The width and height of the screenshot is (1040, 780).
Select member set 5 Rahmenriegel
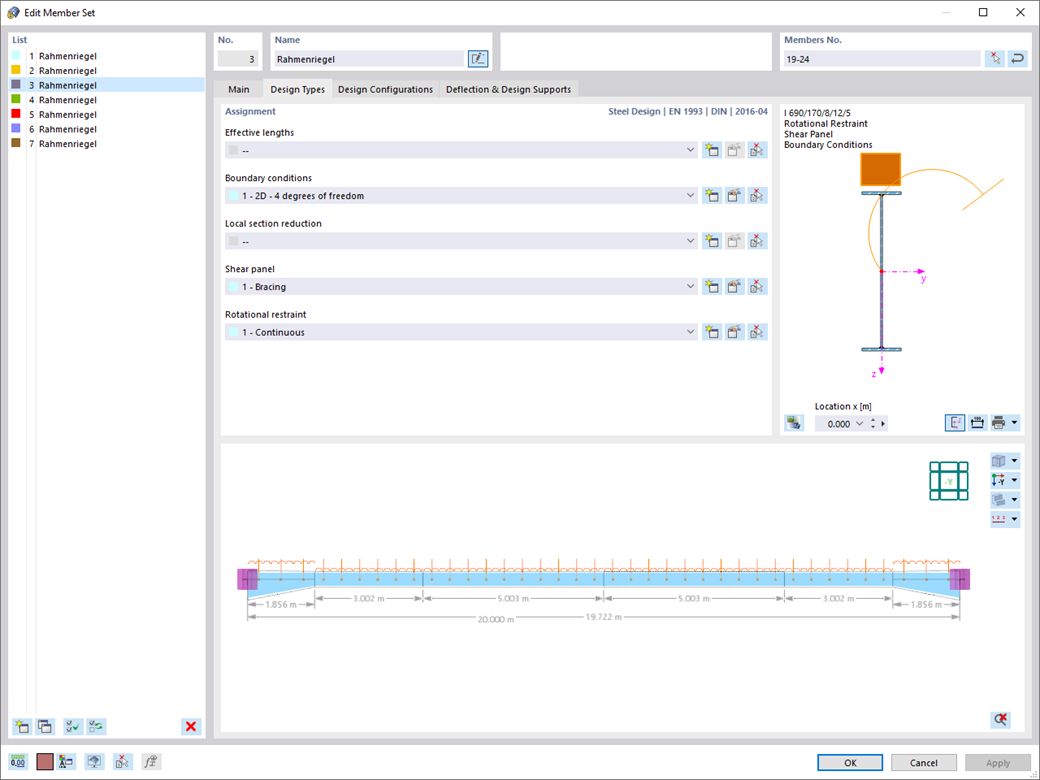click(107, 114)
